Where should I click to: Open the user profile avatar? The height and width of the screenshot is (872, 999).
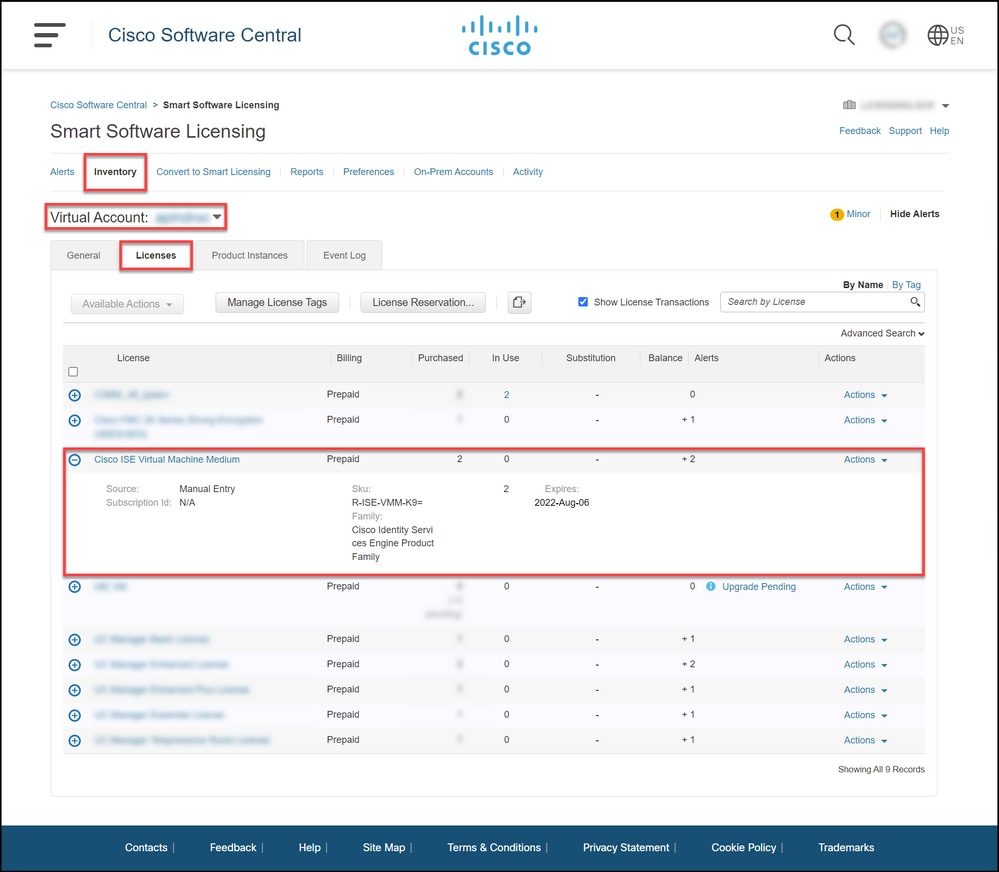(x=893, y=35)
